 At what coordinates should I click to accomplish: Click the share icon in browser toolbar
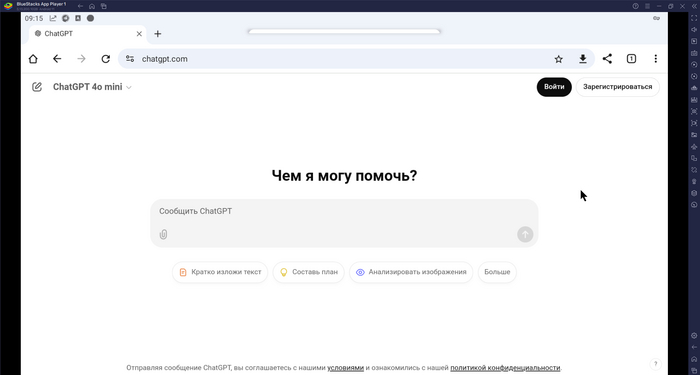[x=607, y=59]
